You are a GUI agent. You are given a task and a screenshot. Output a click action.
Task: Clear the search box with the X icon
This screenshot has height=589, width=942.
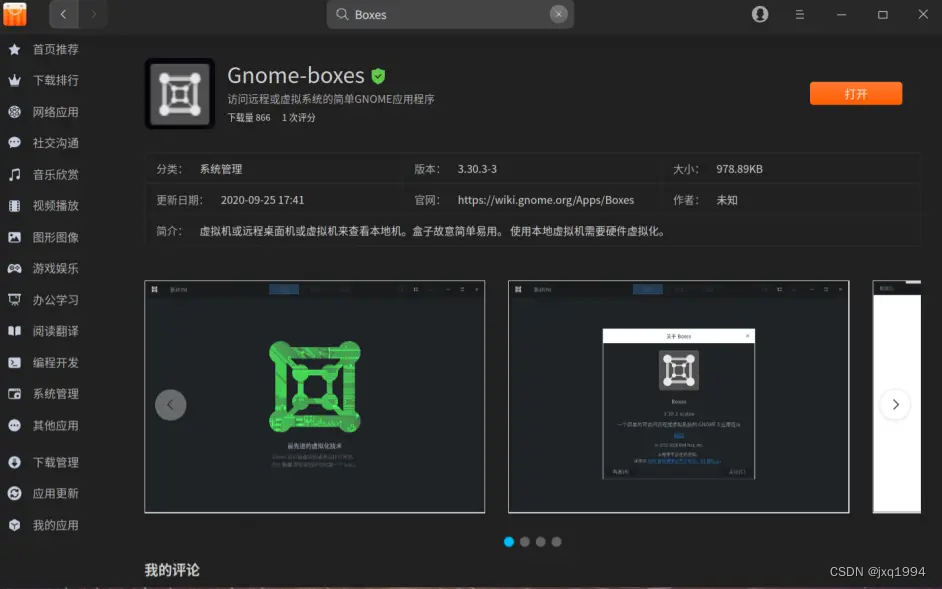pos(559,14)
